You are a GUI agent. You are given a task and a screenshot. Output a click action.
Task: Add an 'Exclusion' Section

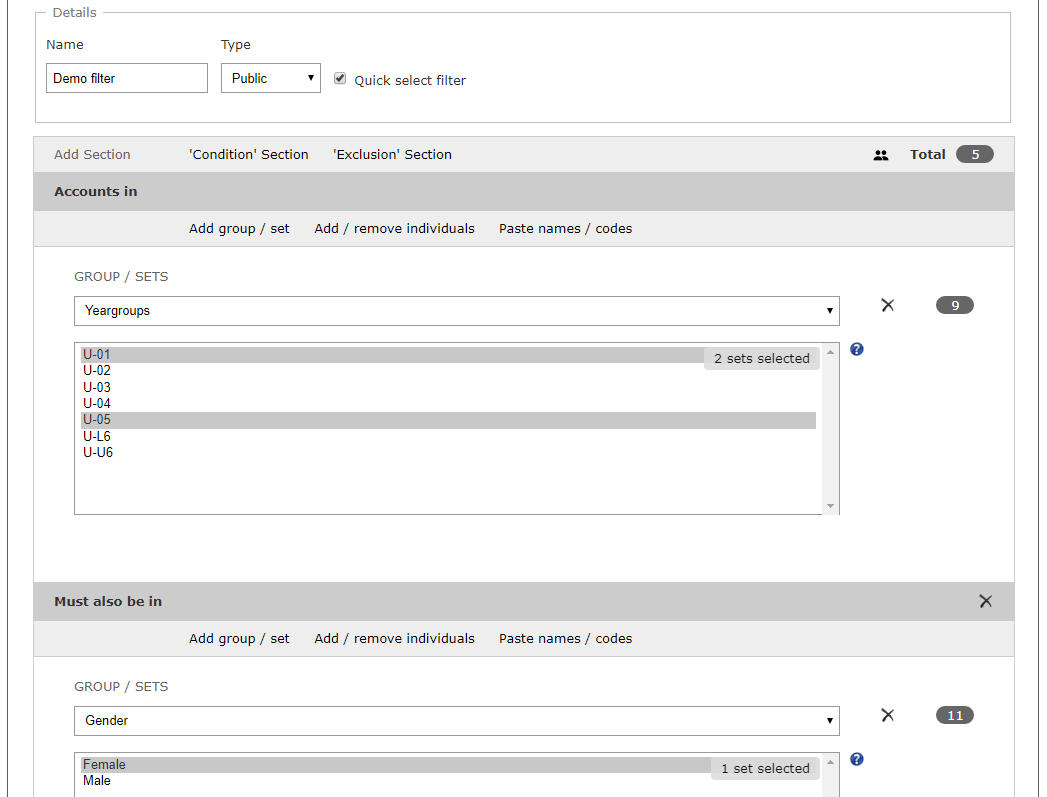tap(393, 154)
